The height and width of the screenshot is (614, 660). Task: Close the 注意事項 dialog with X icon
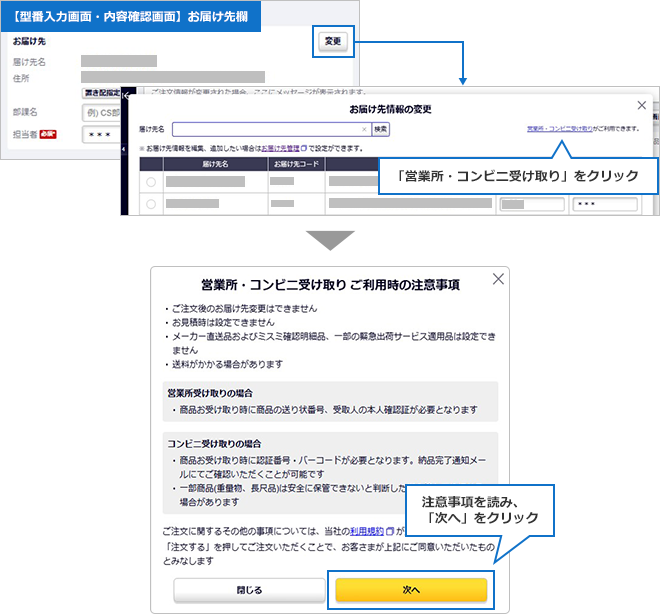498,279
